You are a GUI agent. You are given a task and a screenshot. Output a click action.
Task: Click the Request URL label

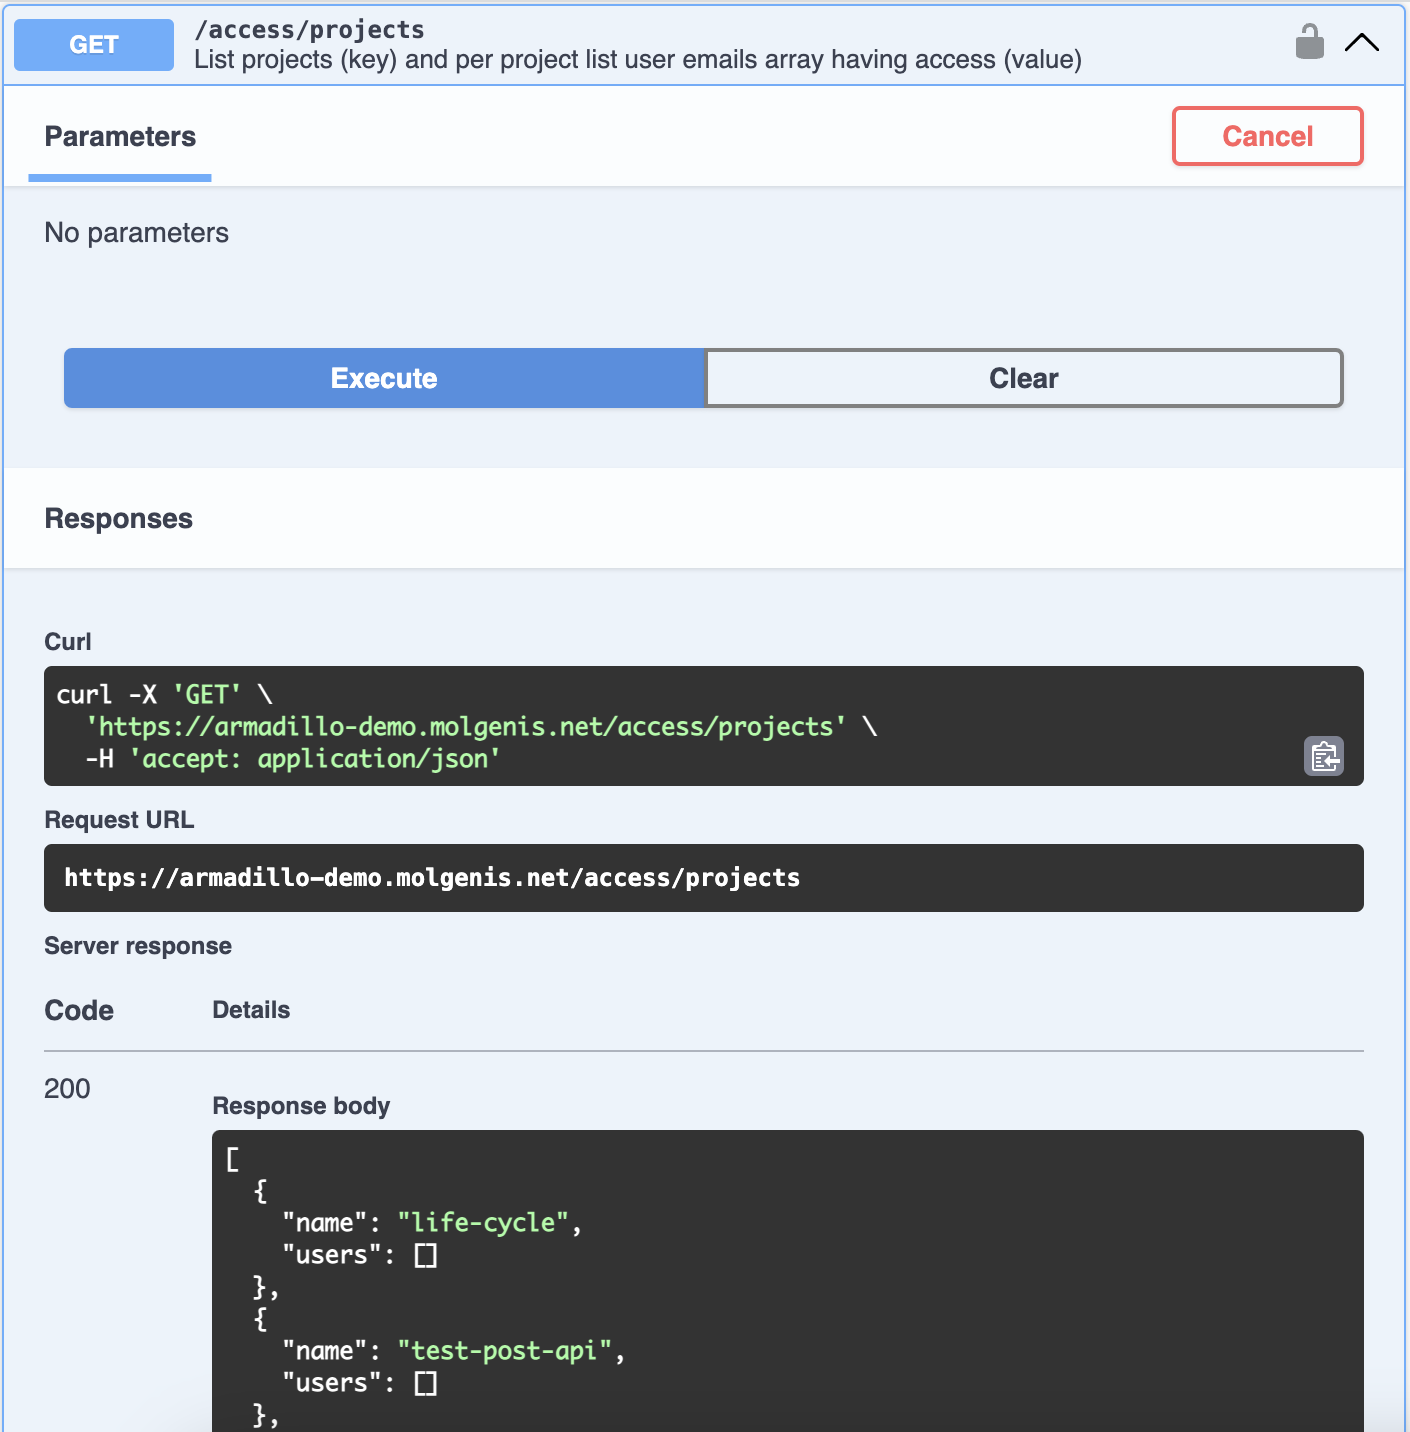coord(119,820)
